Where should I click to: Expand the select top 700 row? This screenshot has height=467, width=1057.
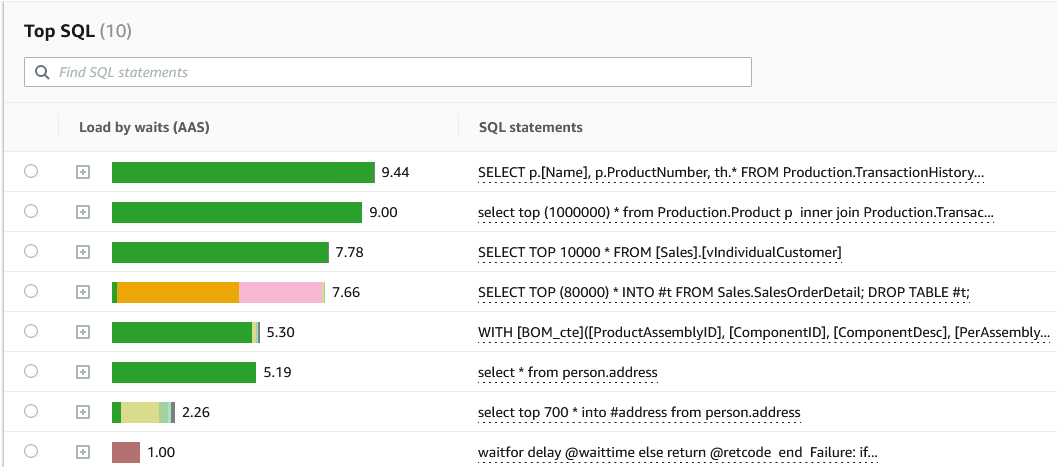point(84,412)
